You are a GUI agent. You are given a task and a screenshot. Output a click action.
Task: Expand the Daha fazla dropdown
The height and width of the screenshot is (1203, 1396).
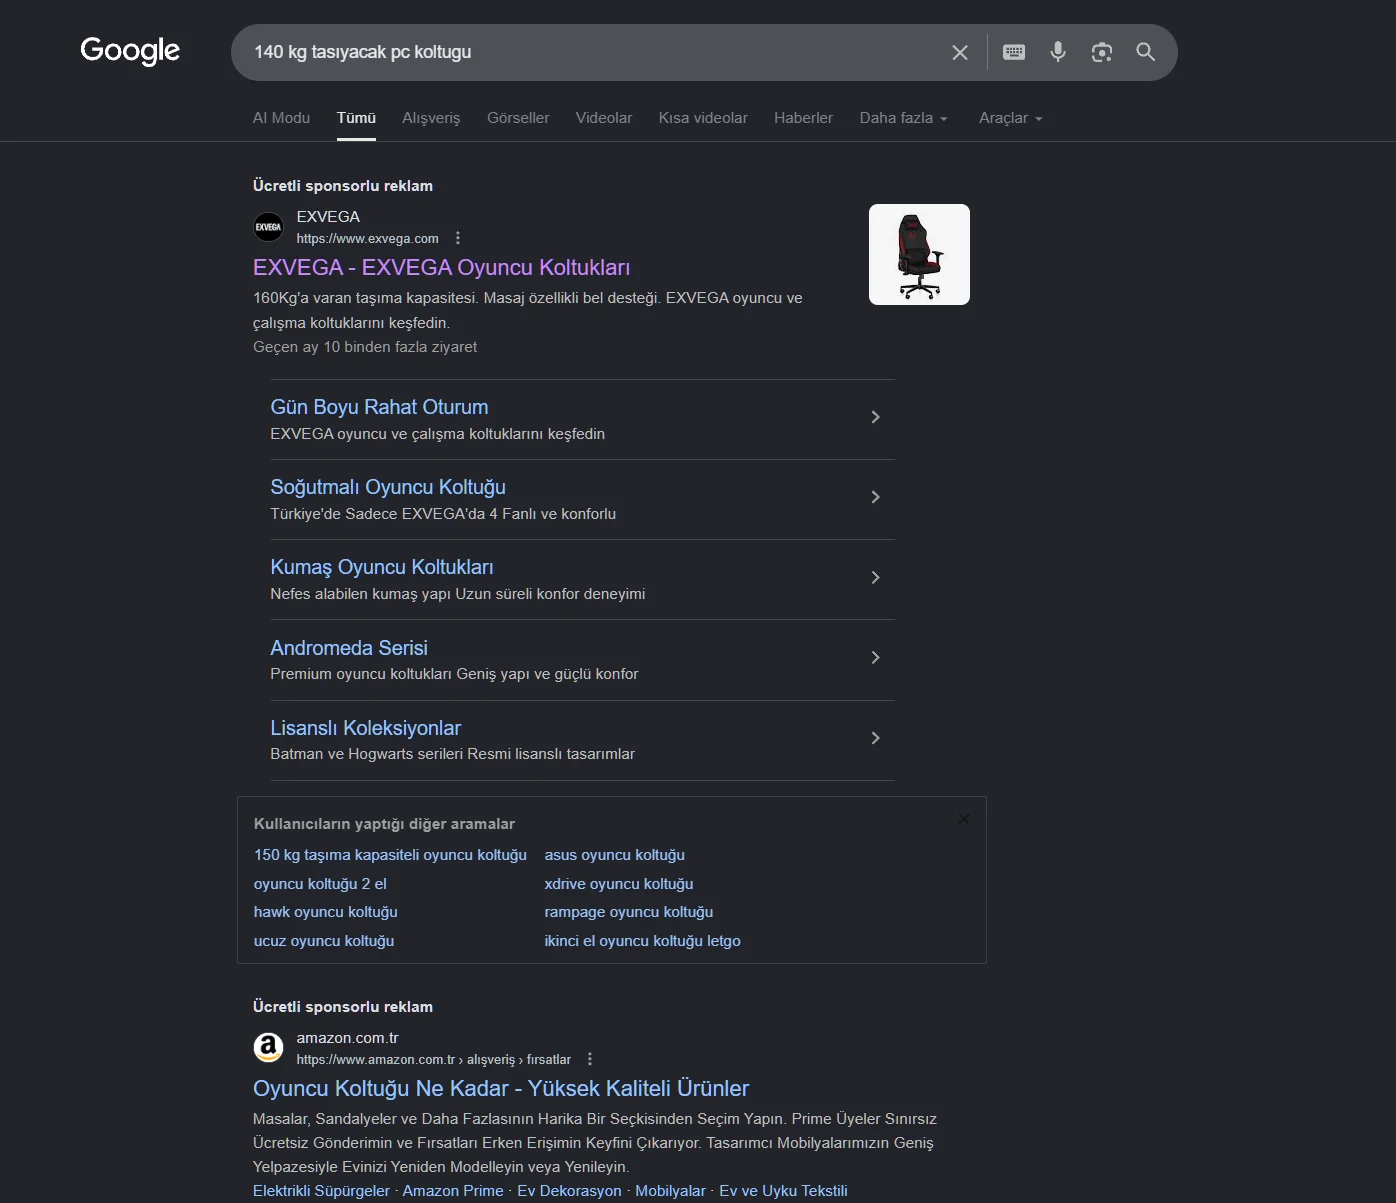(x=903, y=118)
